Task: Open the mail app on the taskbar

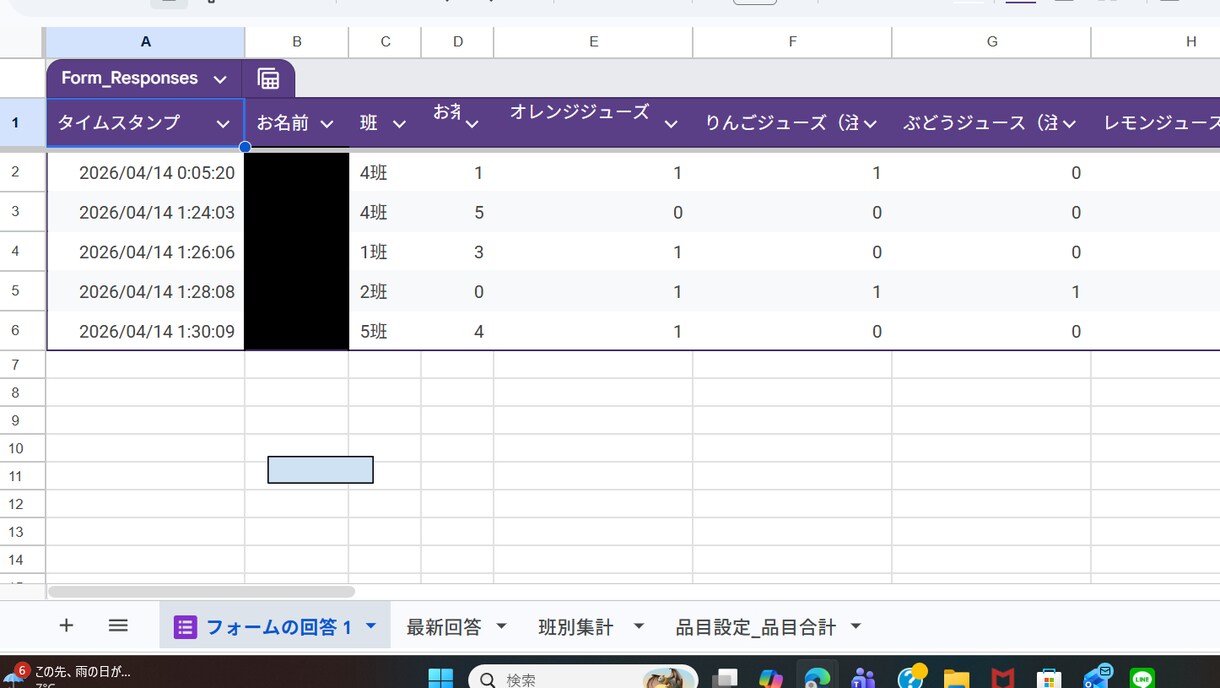Action: (x=1097, y=677)
